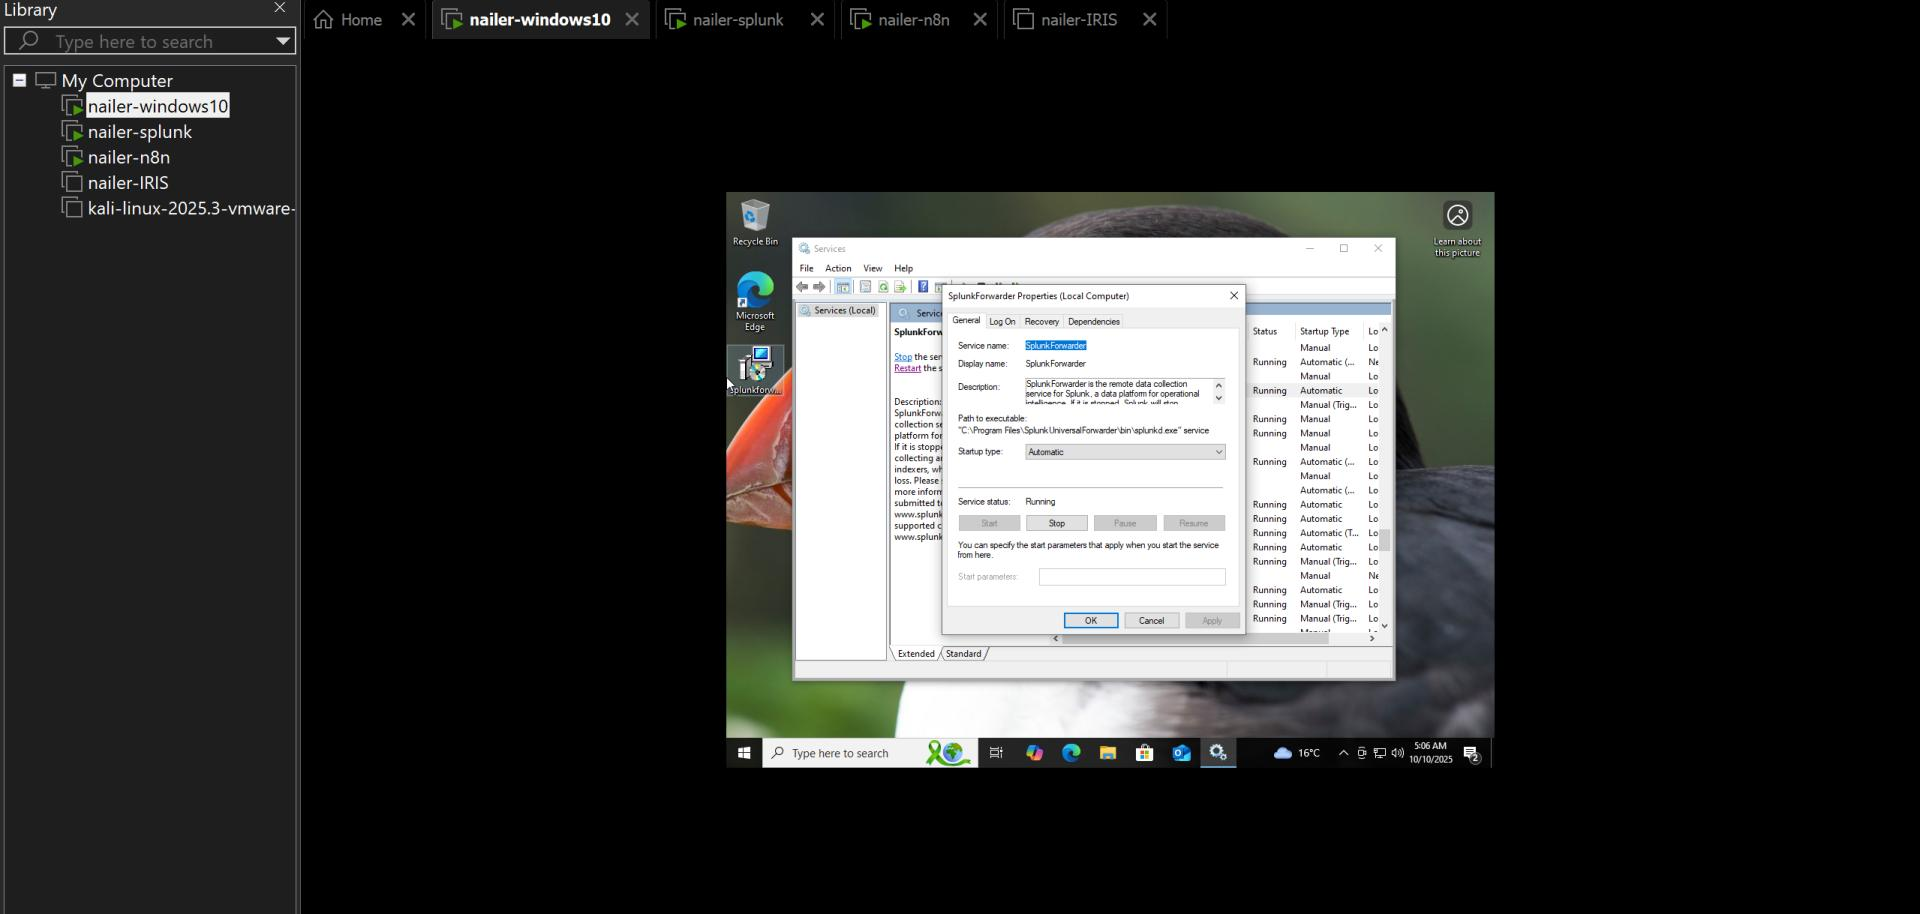Click the taskbar search box

coord(870,753)
